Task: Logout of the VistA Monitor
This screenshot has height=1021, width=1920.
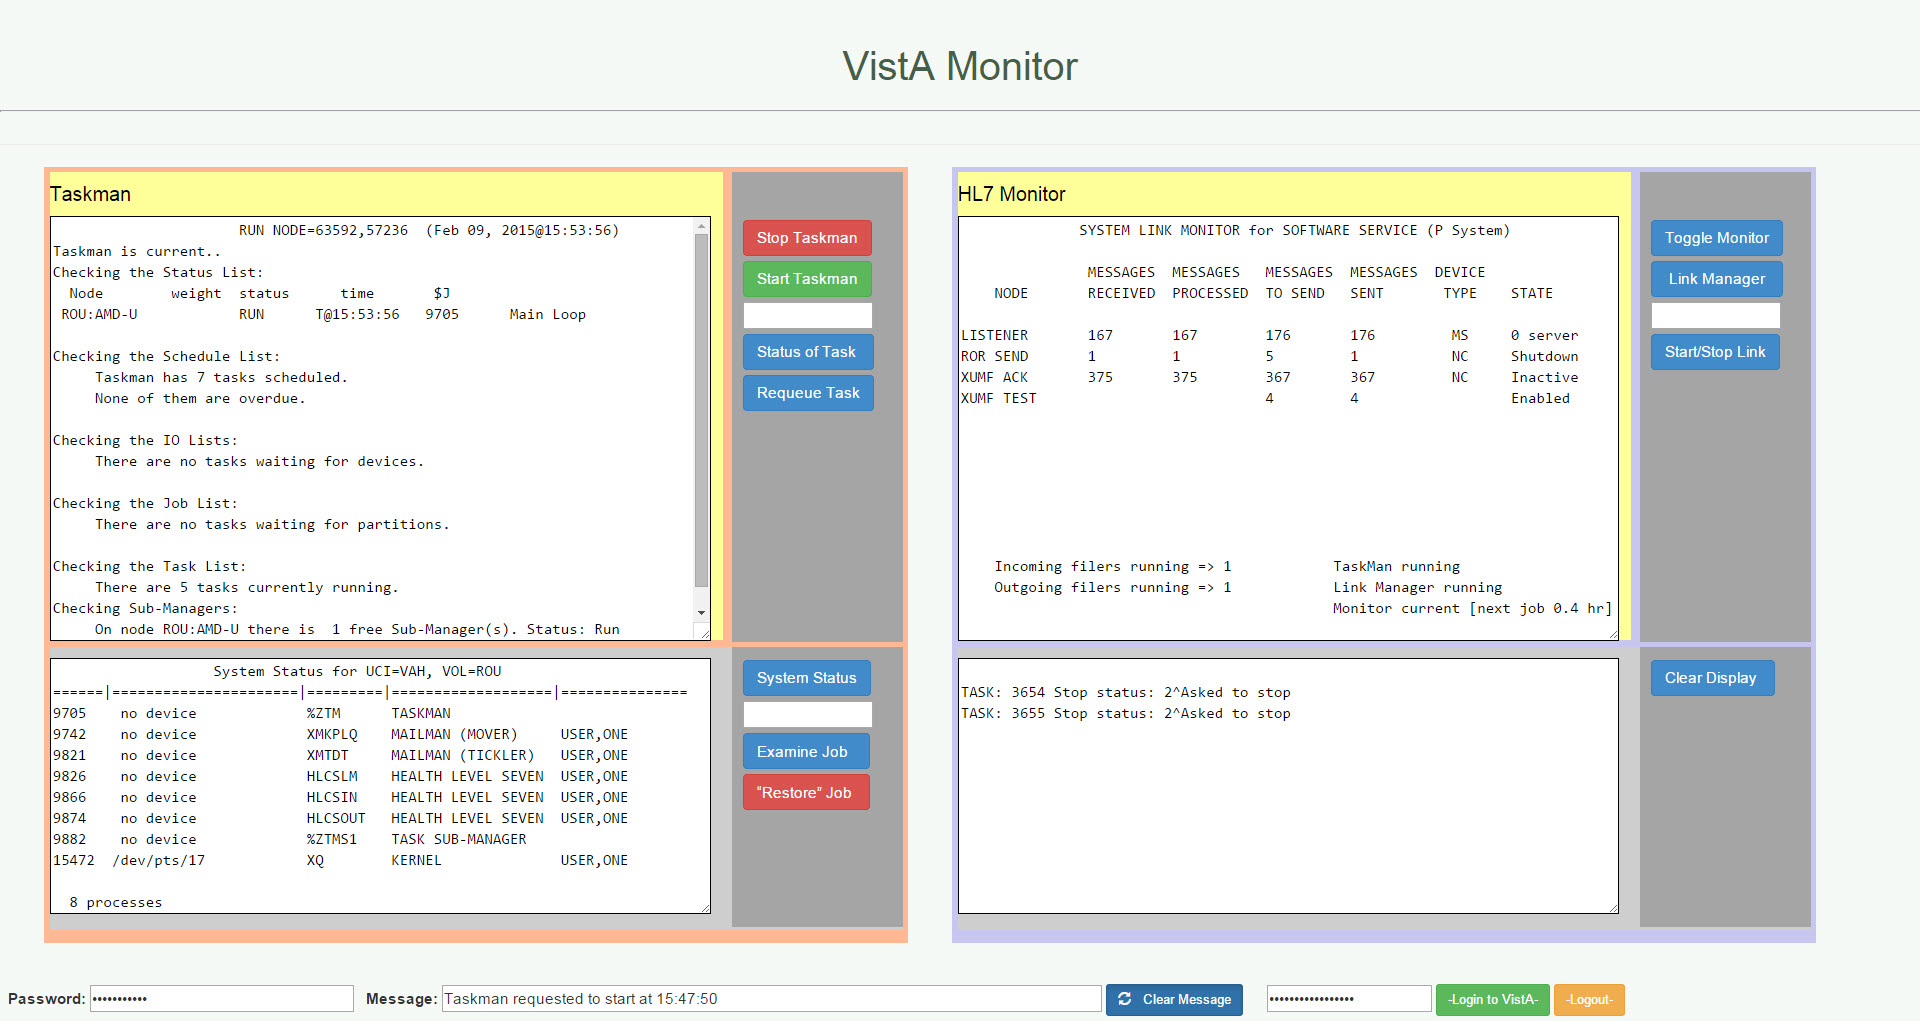Action: pyautogui.click(x=1589, y=999)
